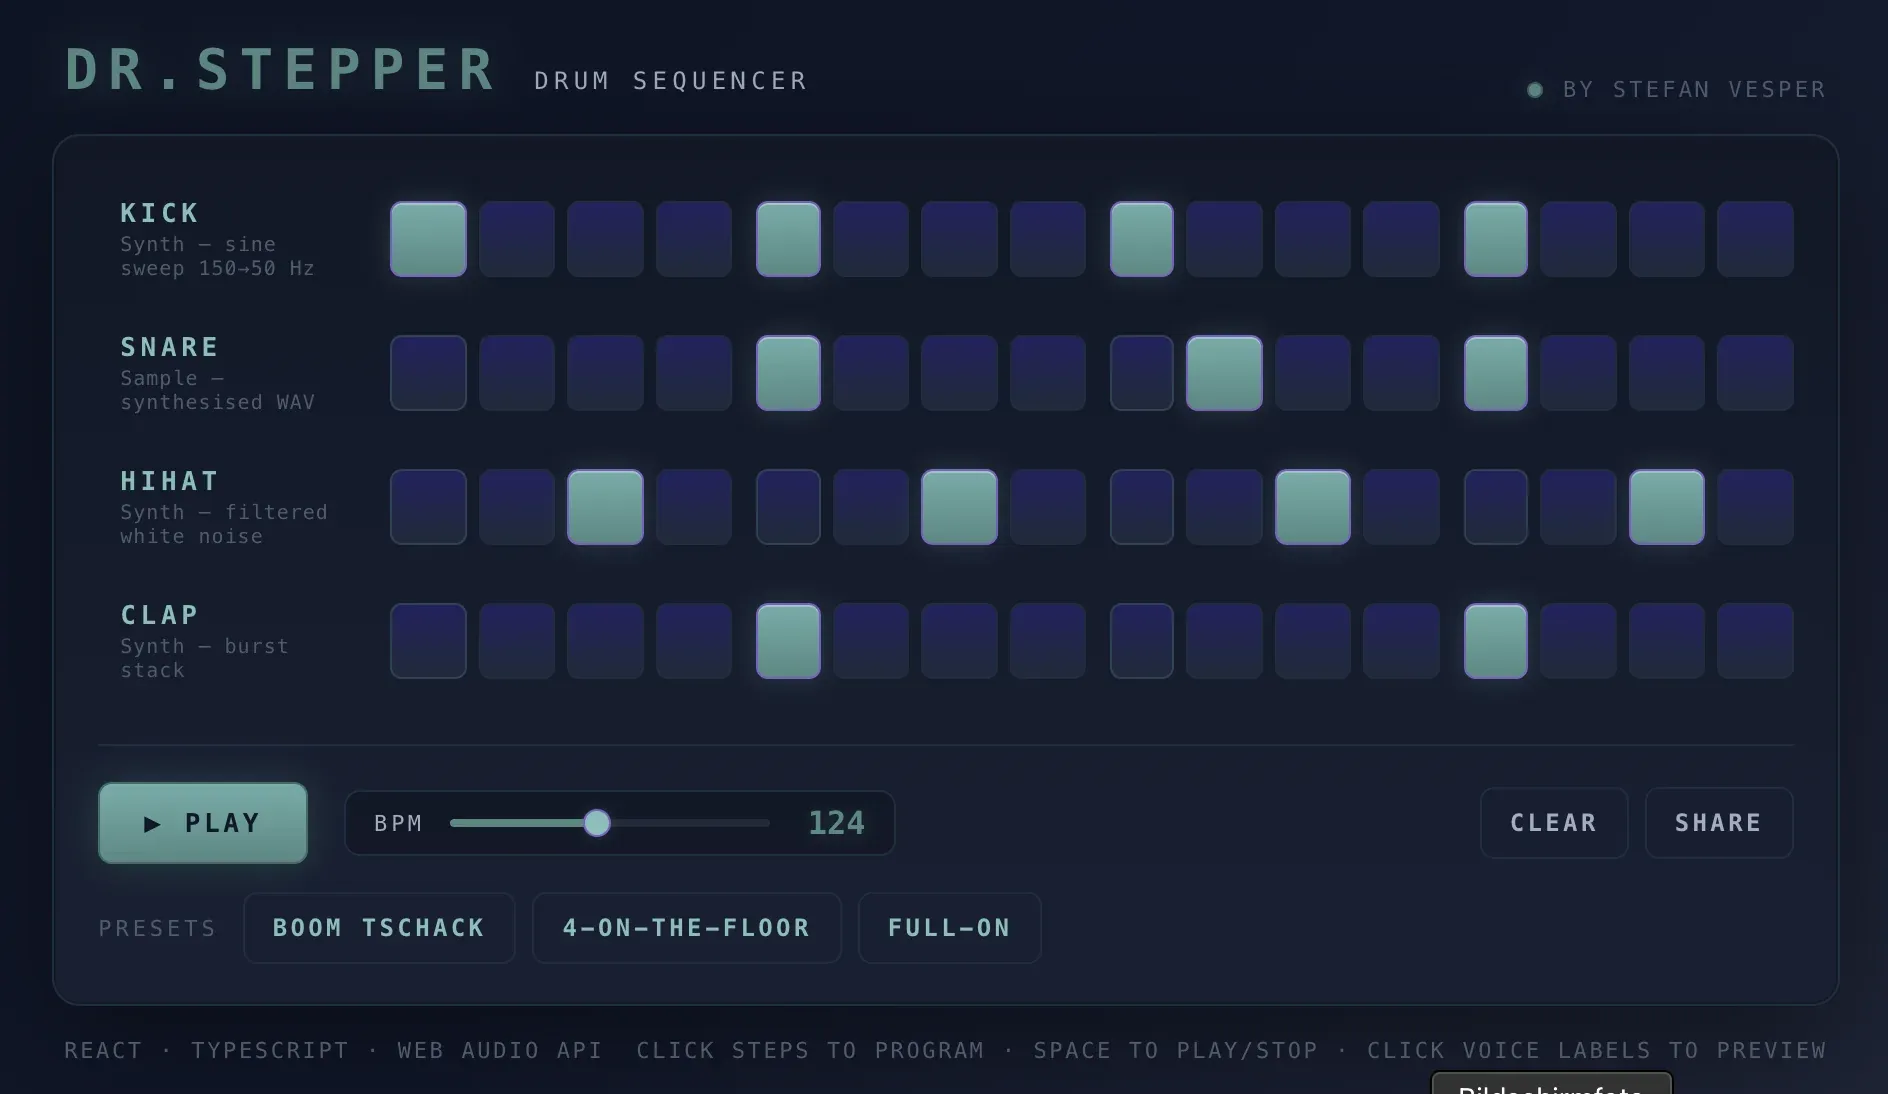The image size is (1888, 1094).
Task: Disable active Hihat step 7
Action: coord(959,507)
